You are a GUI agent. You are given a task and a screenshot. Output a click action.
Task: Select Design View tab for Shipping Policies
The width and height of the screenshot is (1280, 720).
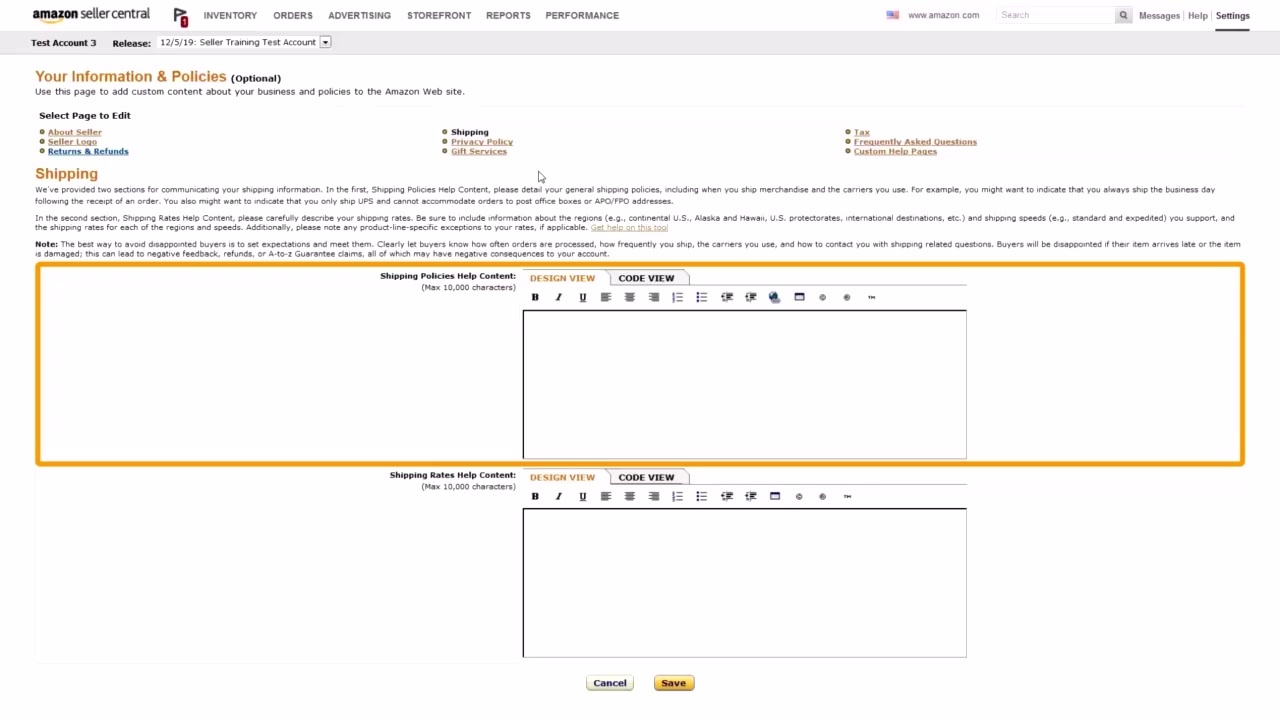tap(562, 278)
